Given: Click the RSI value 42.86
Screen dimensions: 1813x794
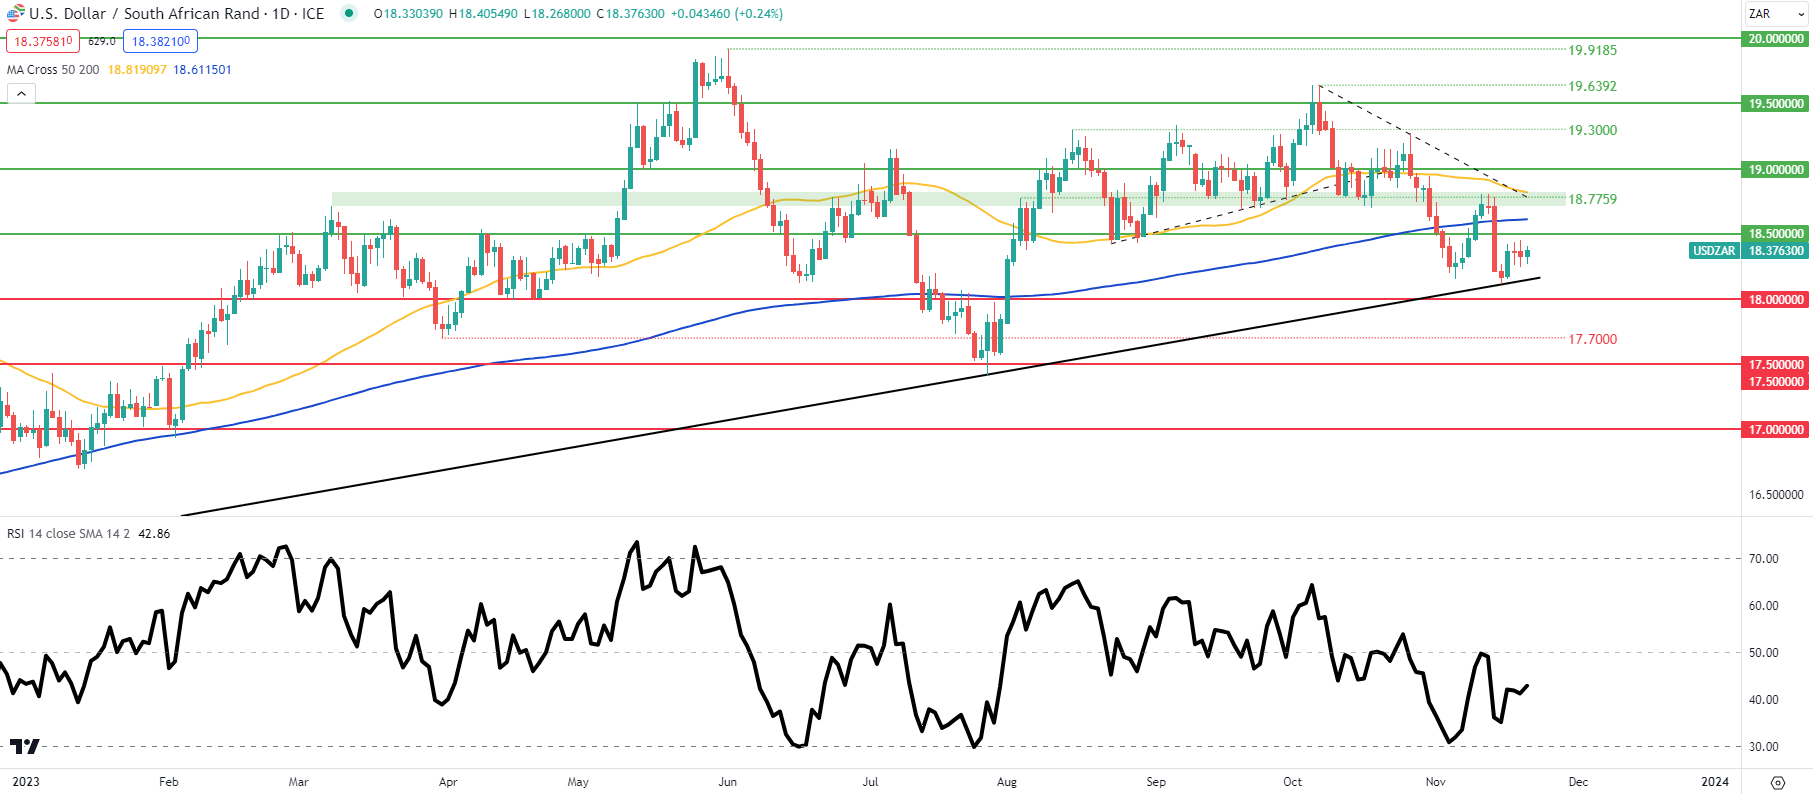Looking at the screenshot, I should [x=154, y=534].
